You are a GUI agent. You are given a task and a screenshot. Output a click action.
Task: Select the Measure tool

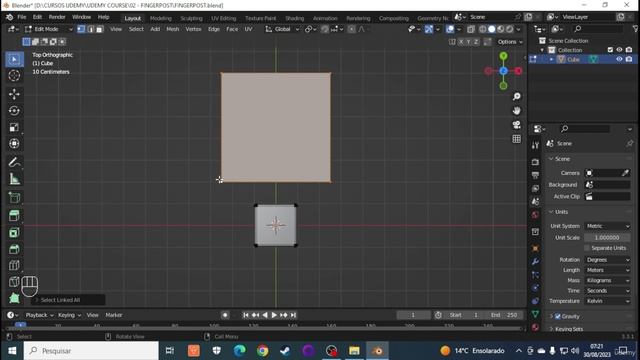pyautogui.click(x=14, y=179)
